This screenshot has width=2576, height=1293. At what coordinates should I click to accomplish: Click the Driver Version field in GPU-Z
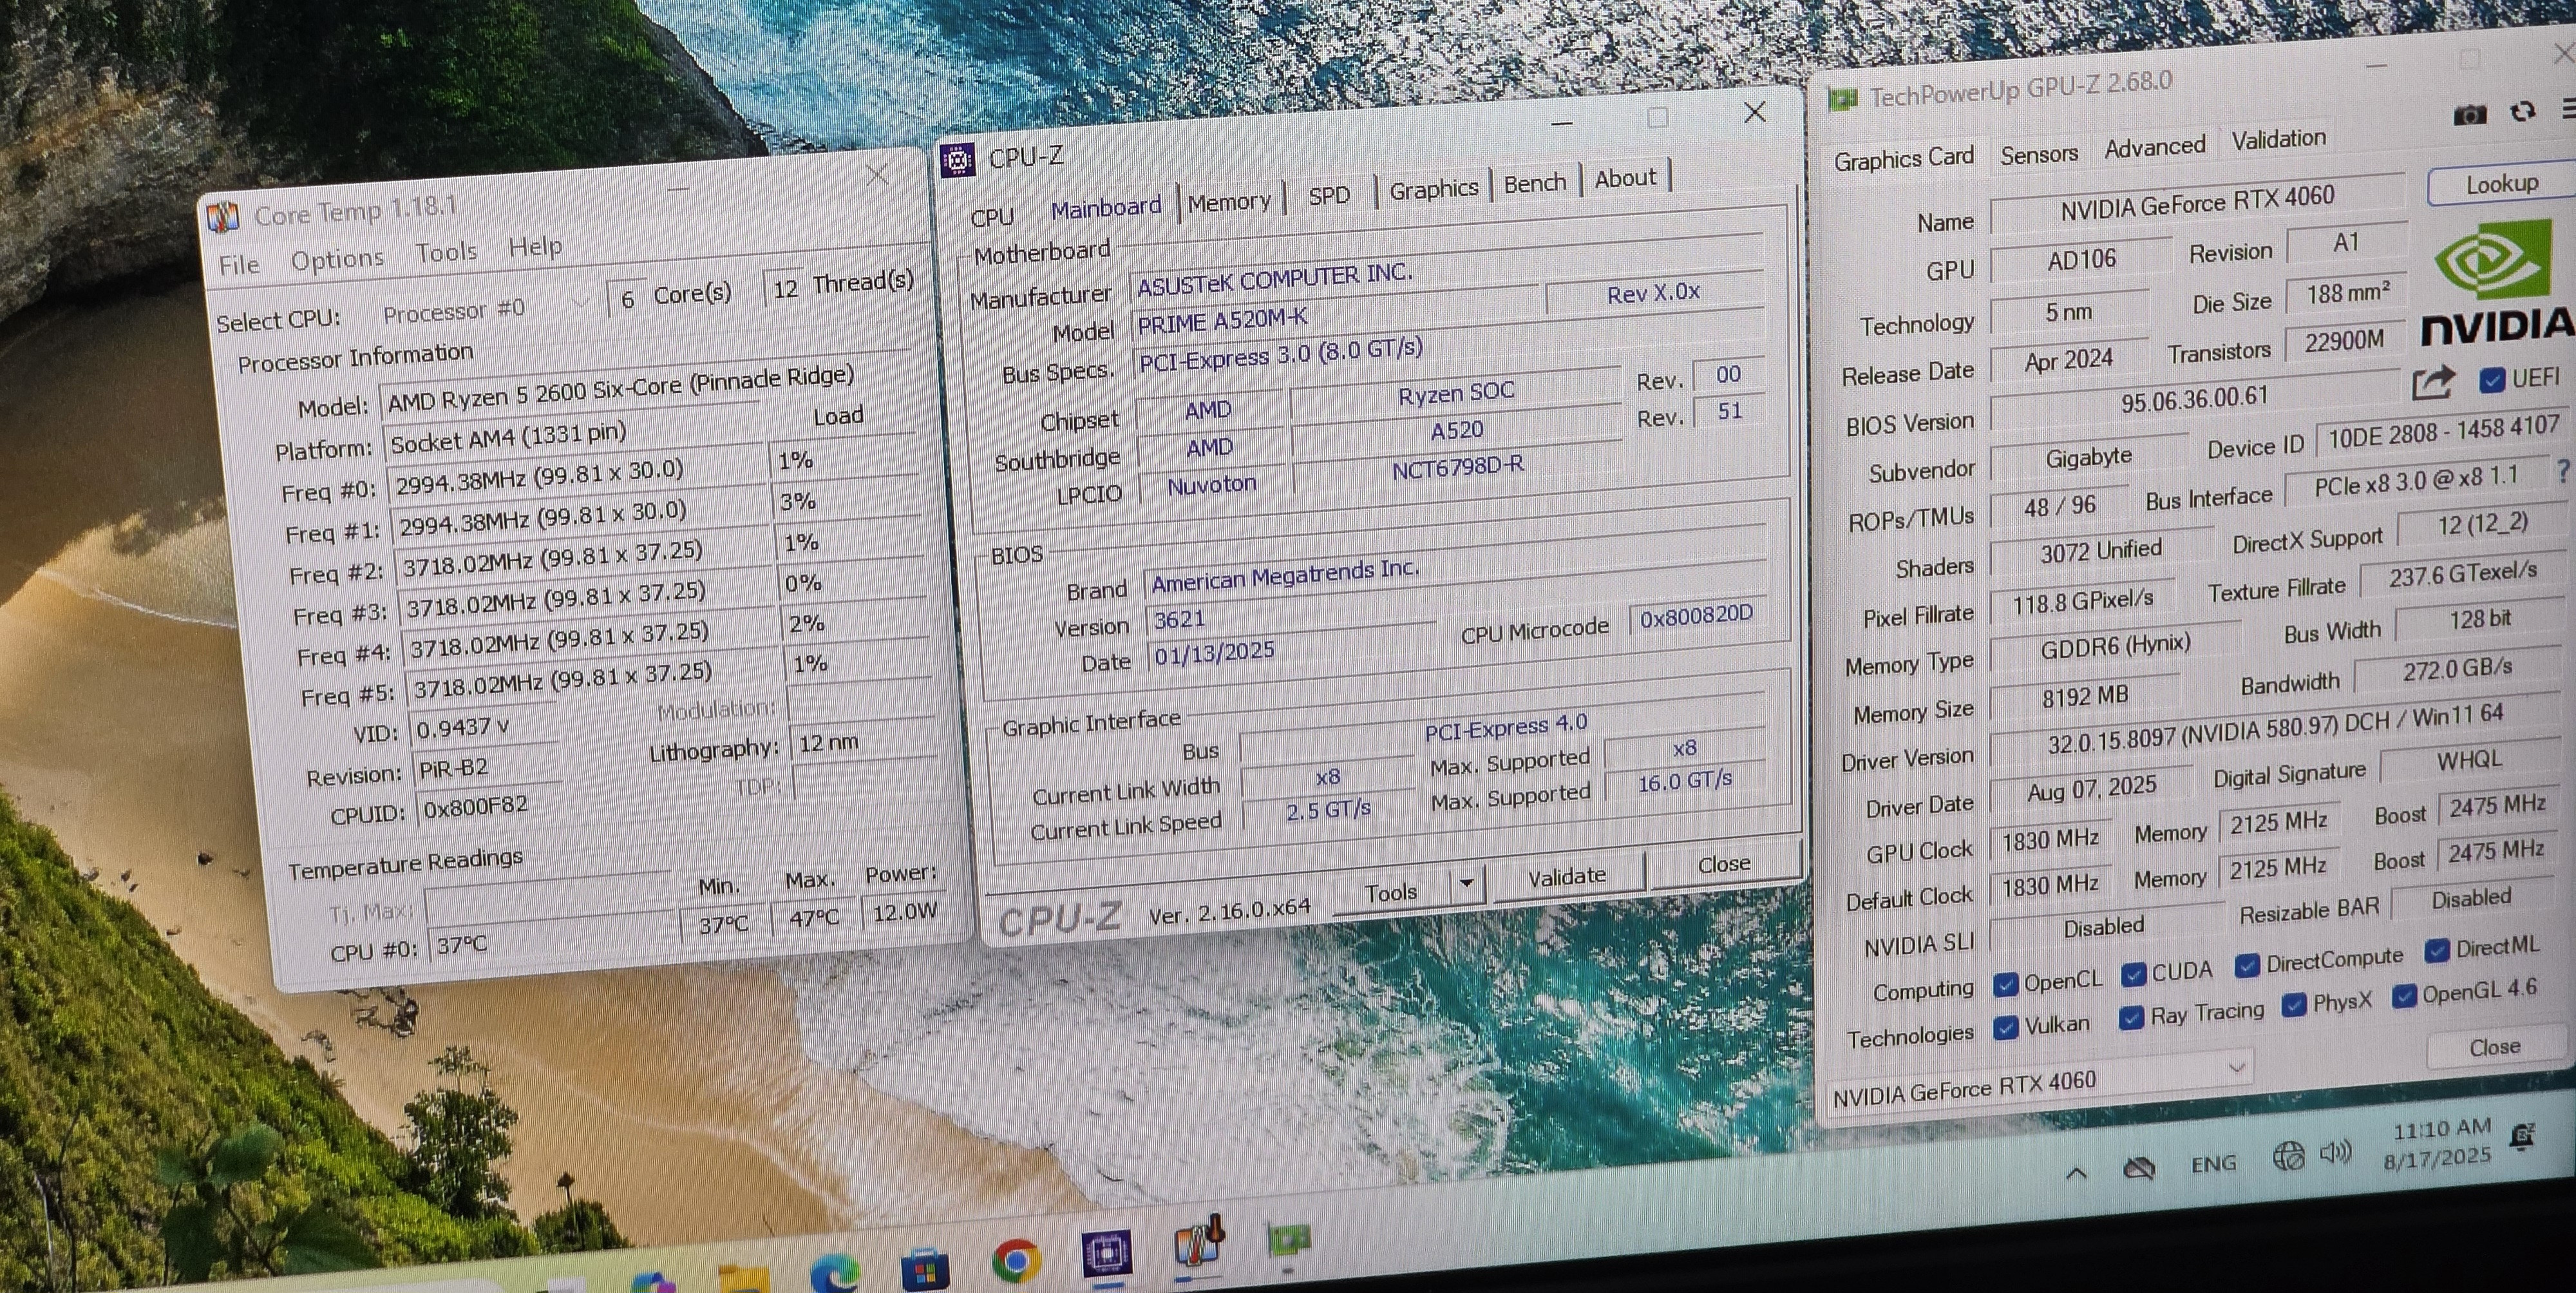click(x=2276, y=727)
